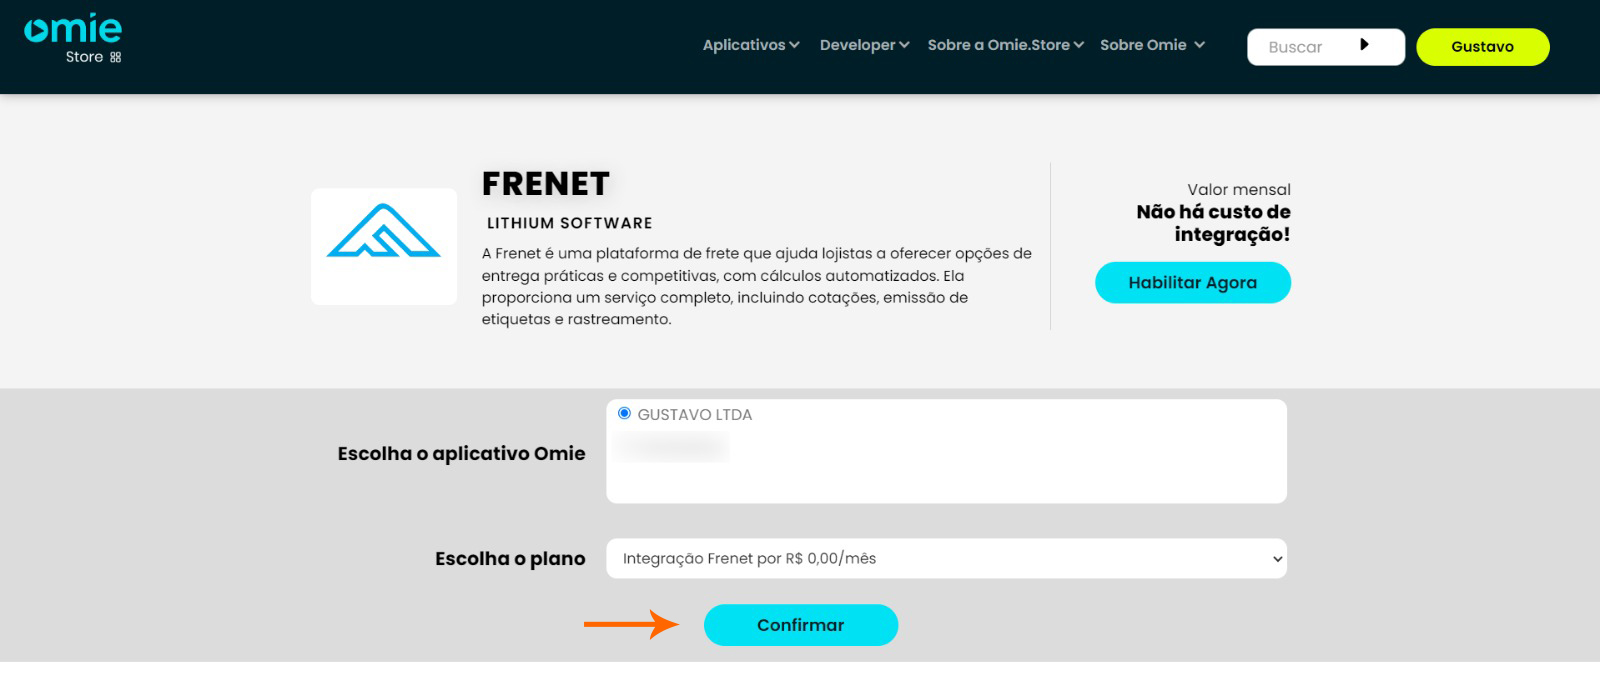Click the Confirmar button

coord(800,624)
